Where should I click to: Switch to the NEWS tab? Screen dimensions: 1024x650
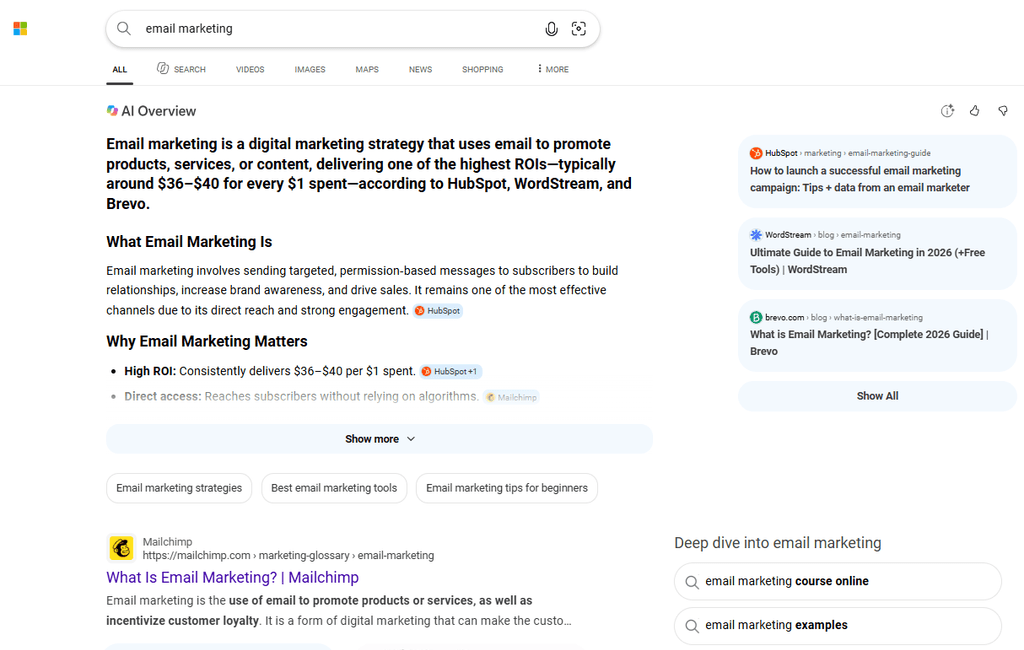point(421,69)
